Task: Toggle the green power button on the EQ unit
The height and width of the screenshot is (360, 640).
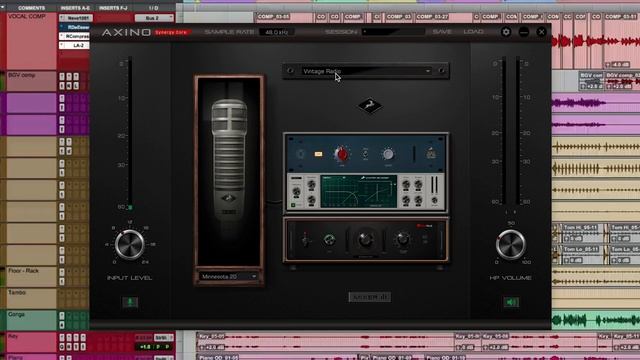Action: tap(293, 204)
